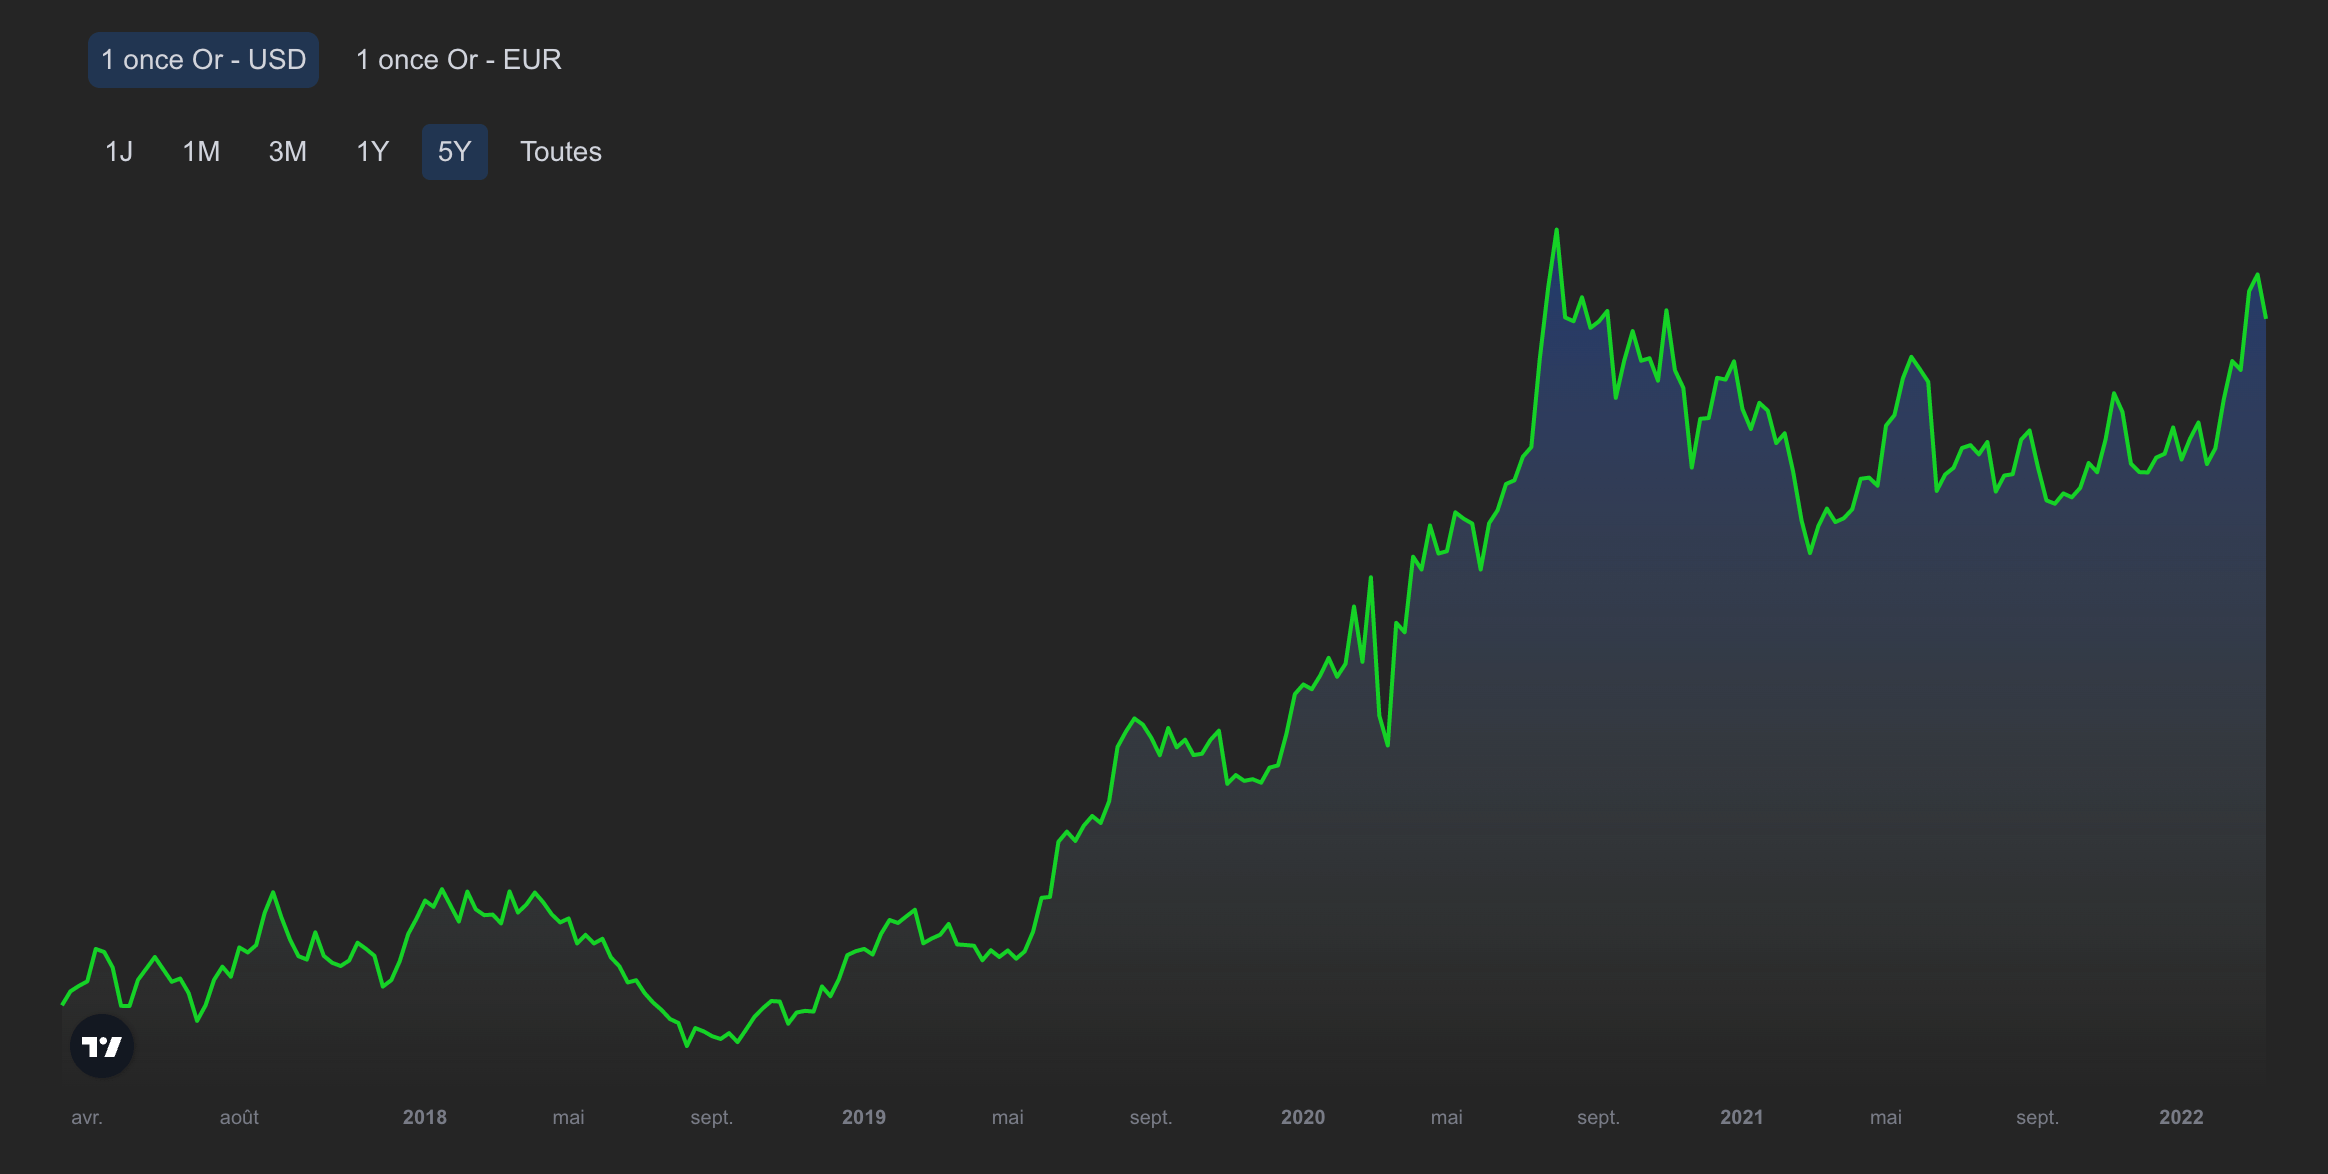Click the chart line's last point
The width and height of the screenshot is (2328, 1174).
(x=2265, y=317)
